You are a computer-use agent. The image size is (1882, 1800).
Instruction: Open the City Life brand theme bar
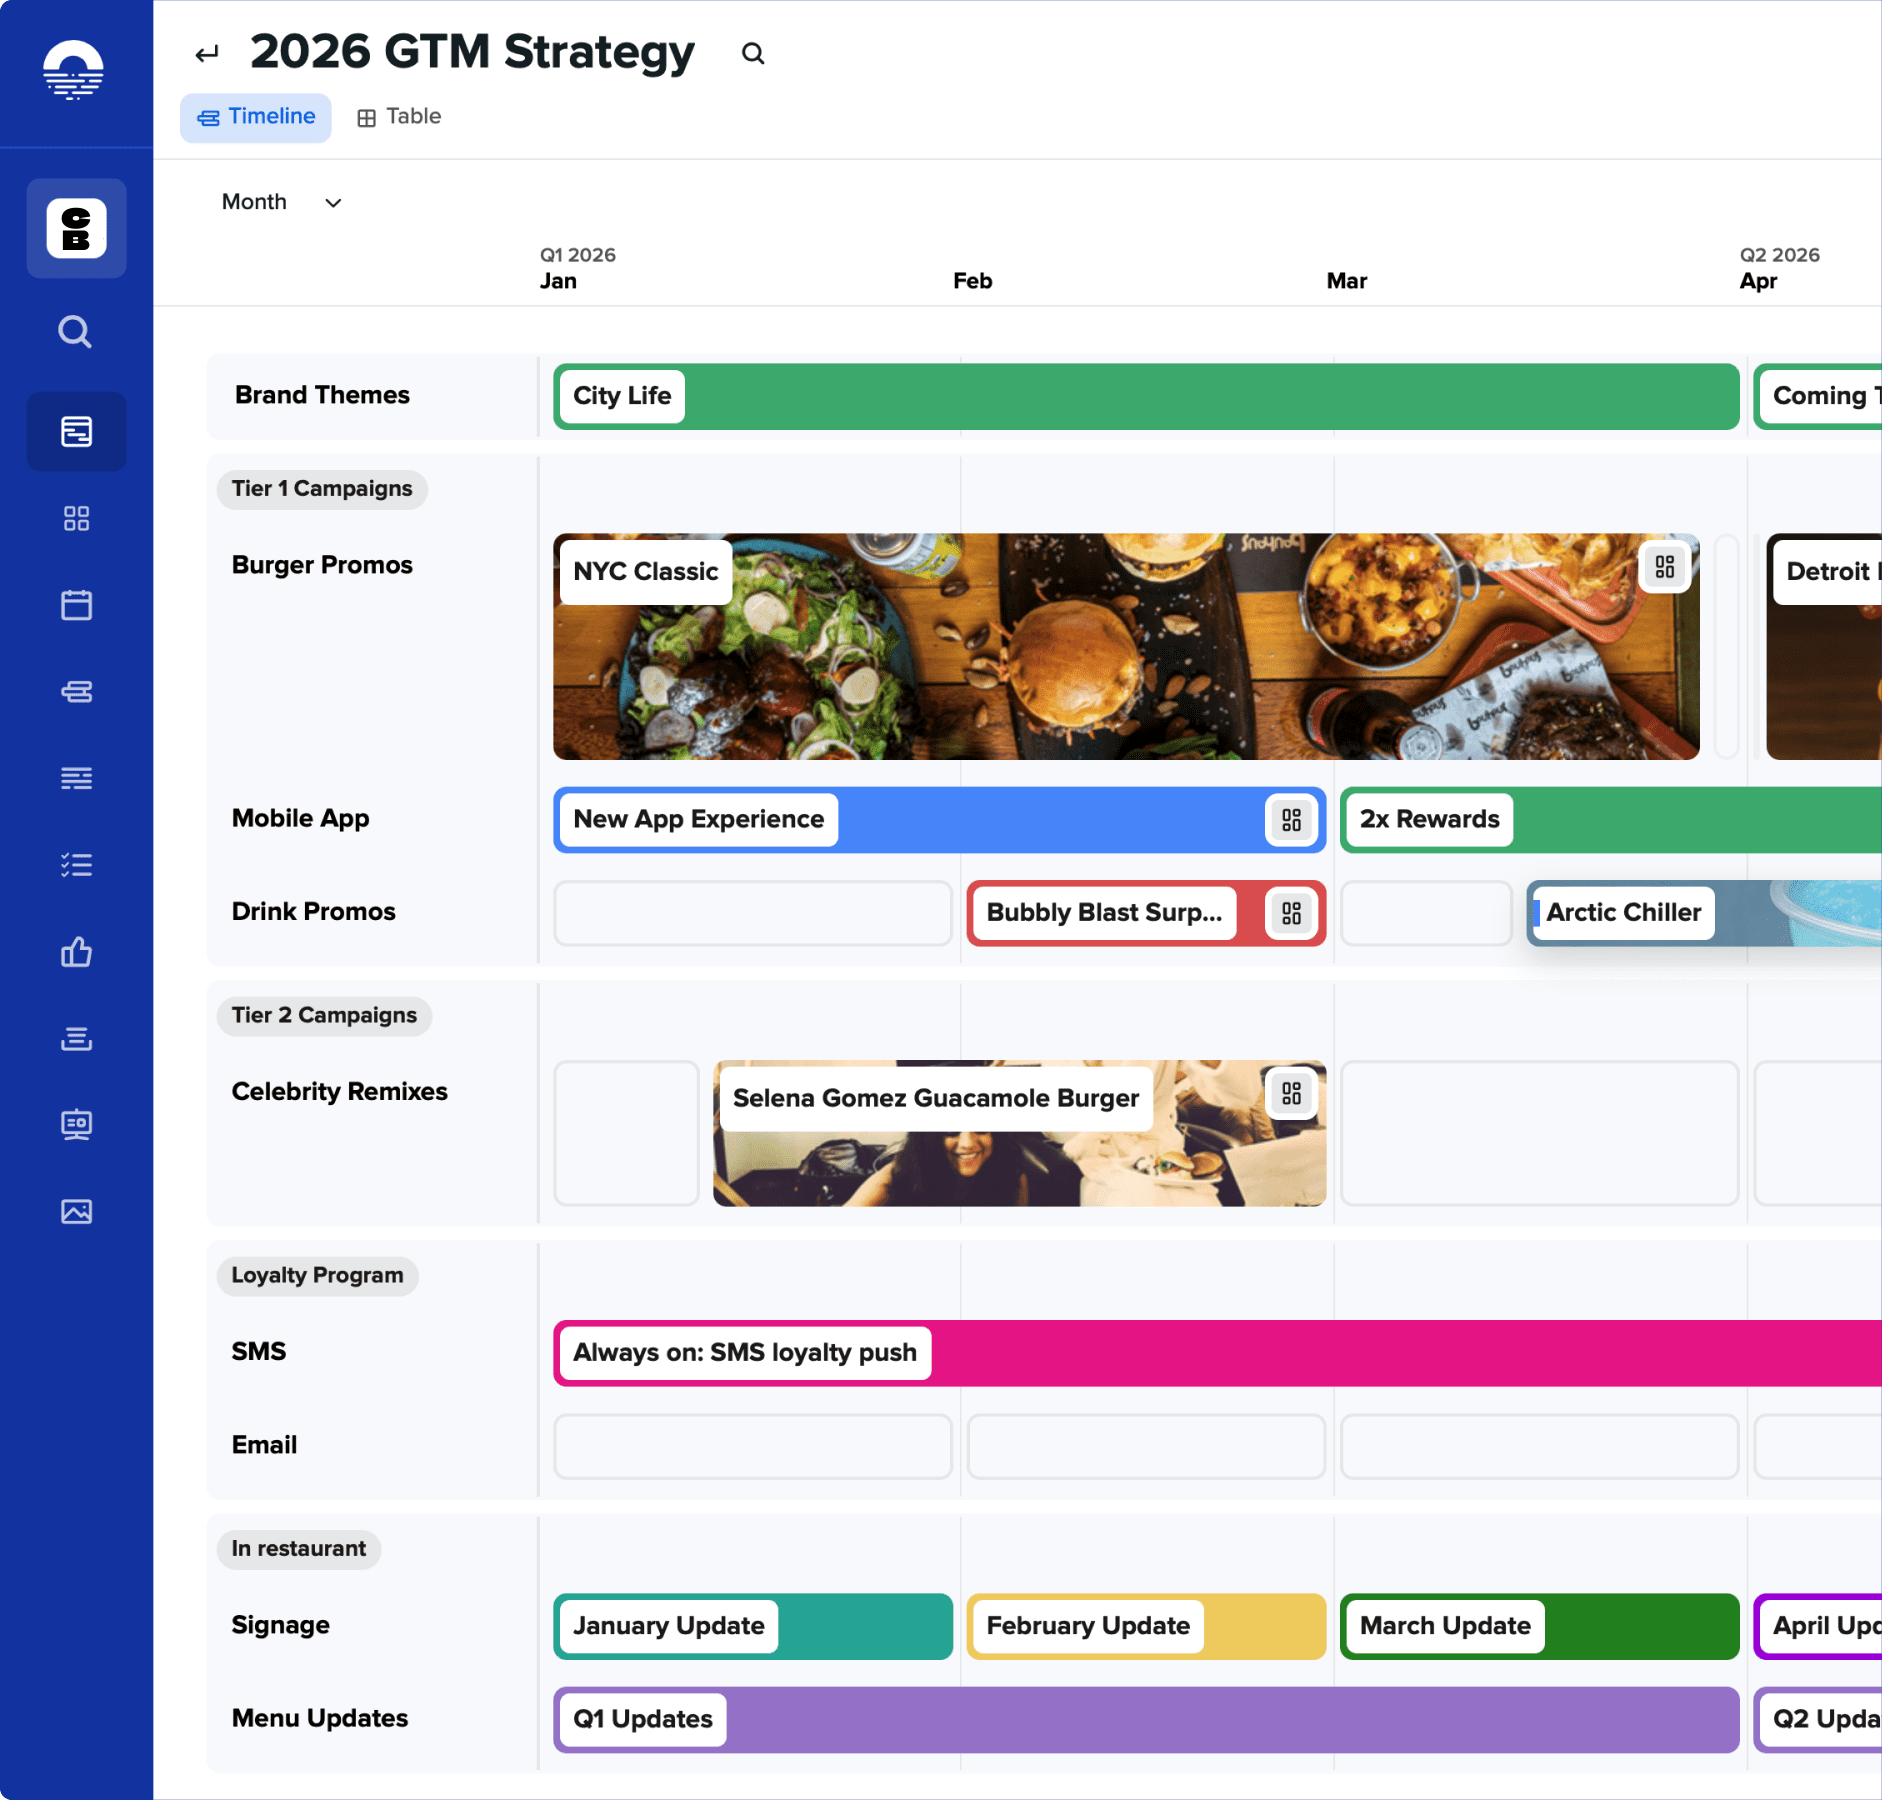point(1145,397)
